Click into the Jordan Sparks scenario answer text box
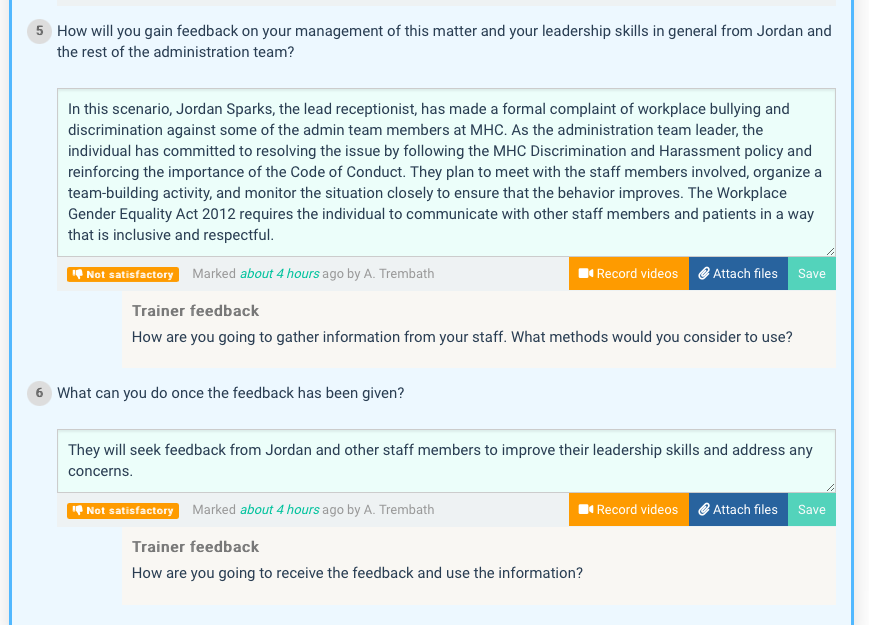Screen dimensions: 869x625 pos(446,172)
